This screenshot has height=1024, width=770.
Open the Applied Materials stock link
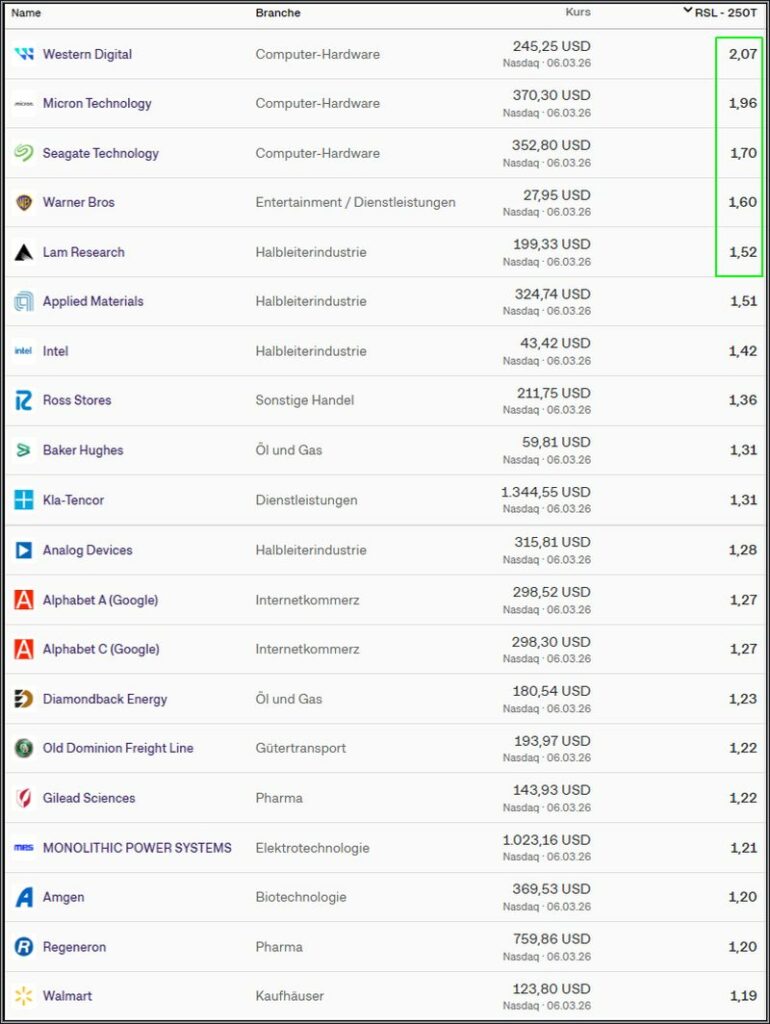click(93, 302)
